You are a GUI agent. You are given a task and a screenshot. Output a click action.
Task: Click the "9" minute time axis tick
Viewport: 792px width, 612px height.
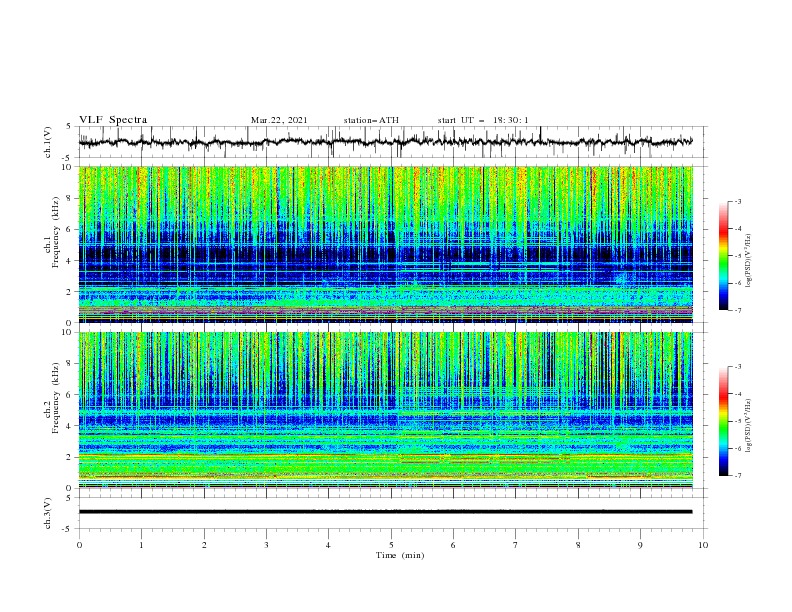coord(640,545)
